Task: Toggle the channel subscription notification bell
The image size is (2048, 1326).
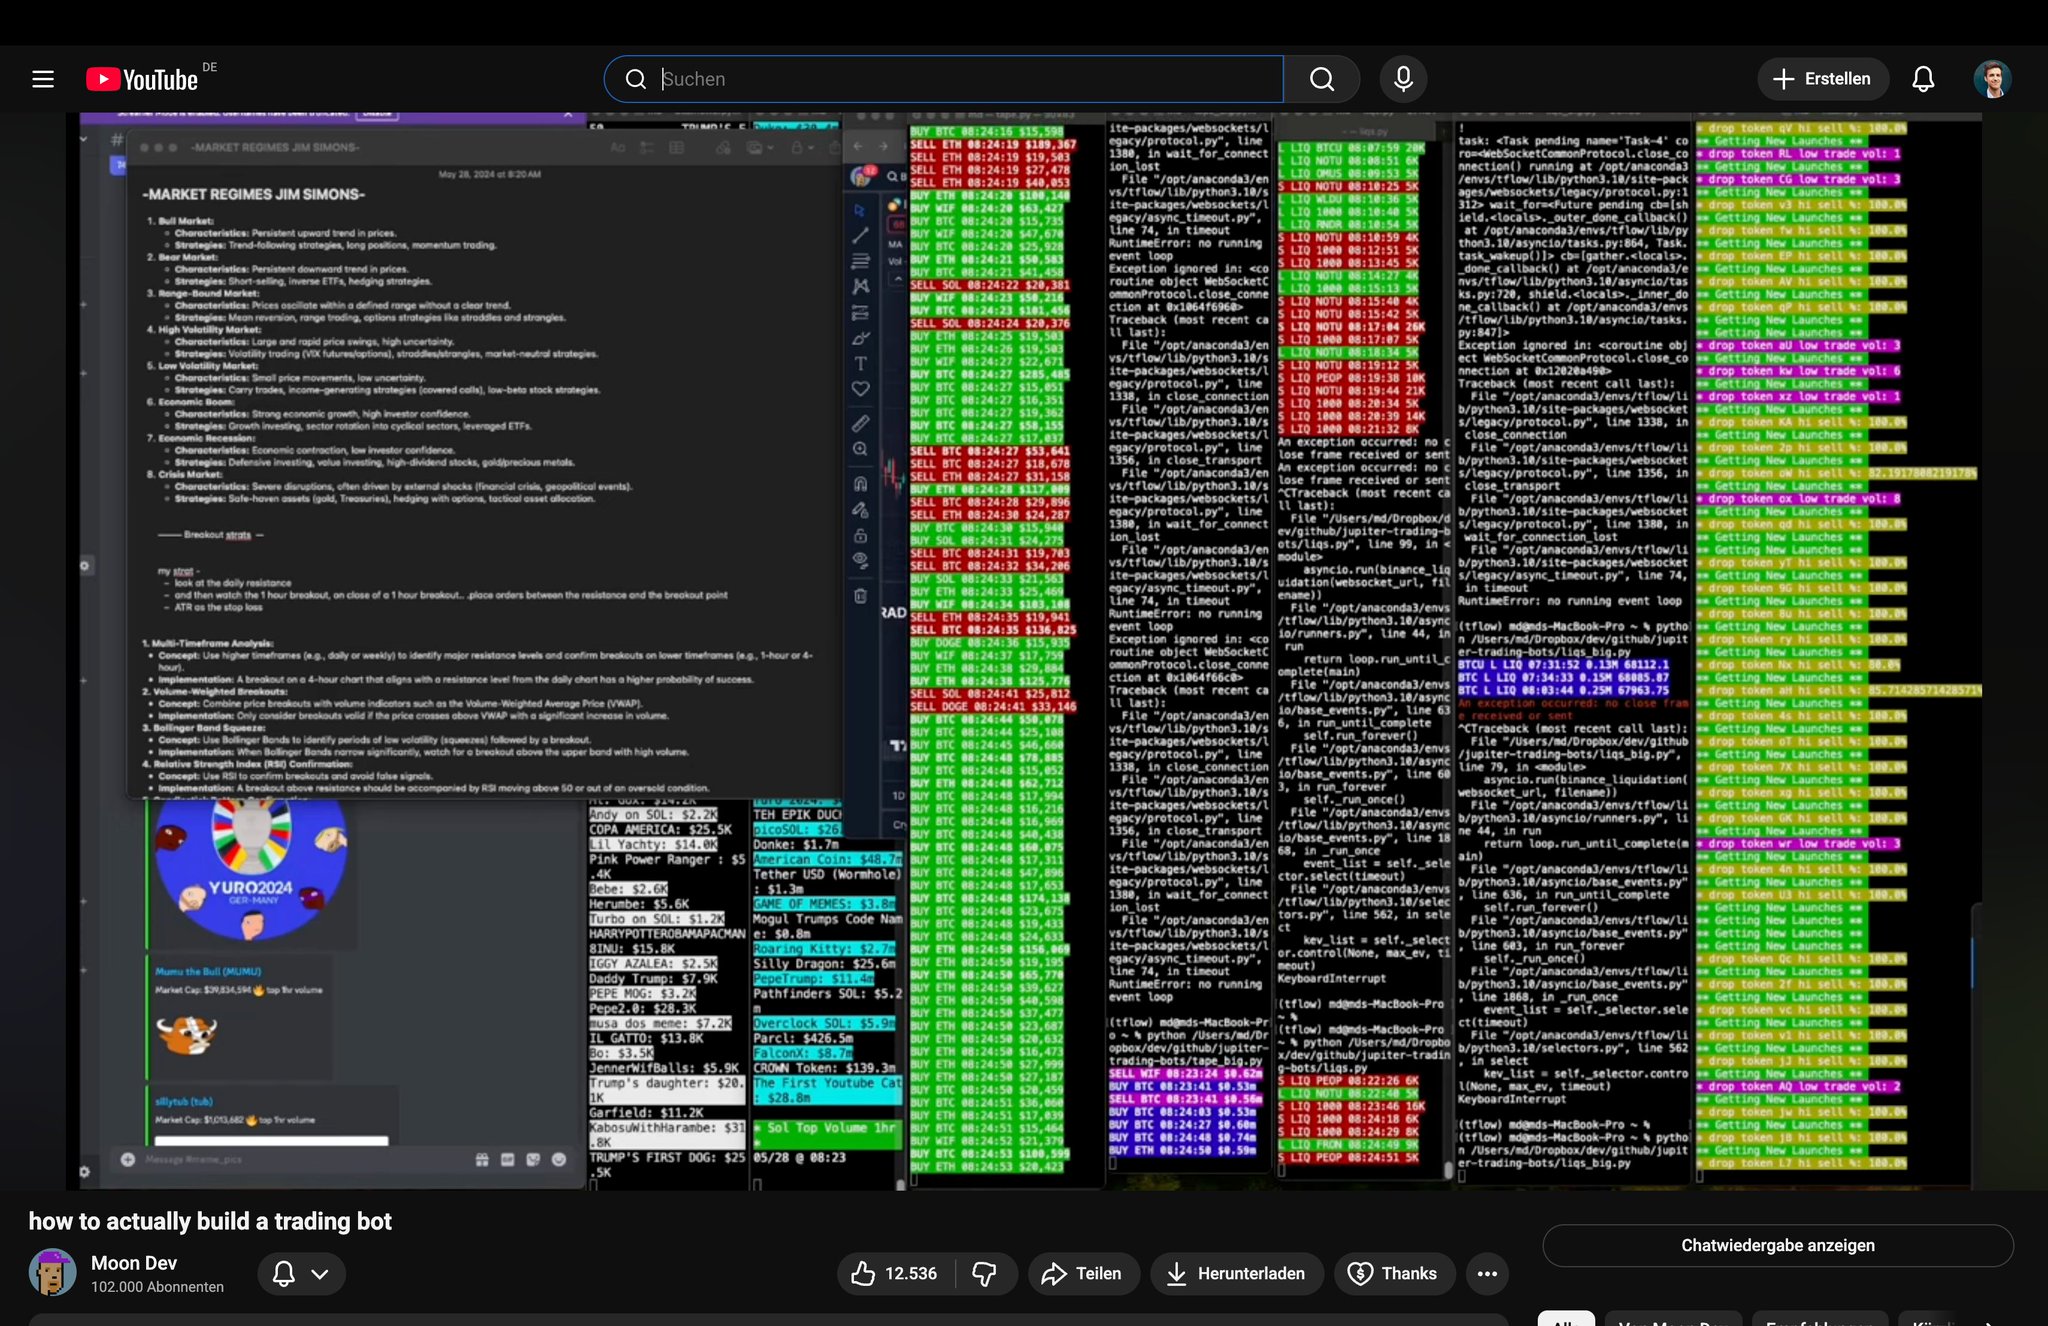Action: click(284, 1273)
